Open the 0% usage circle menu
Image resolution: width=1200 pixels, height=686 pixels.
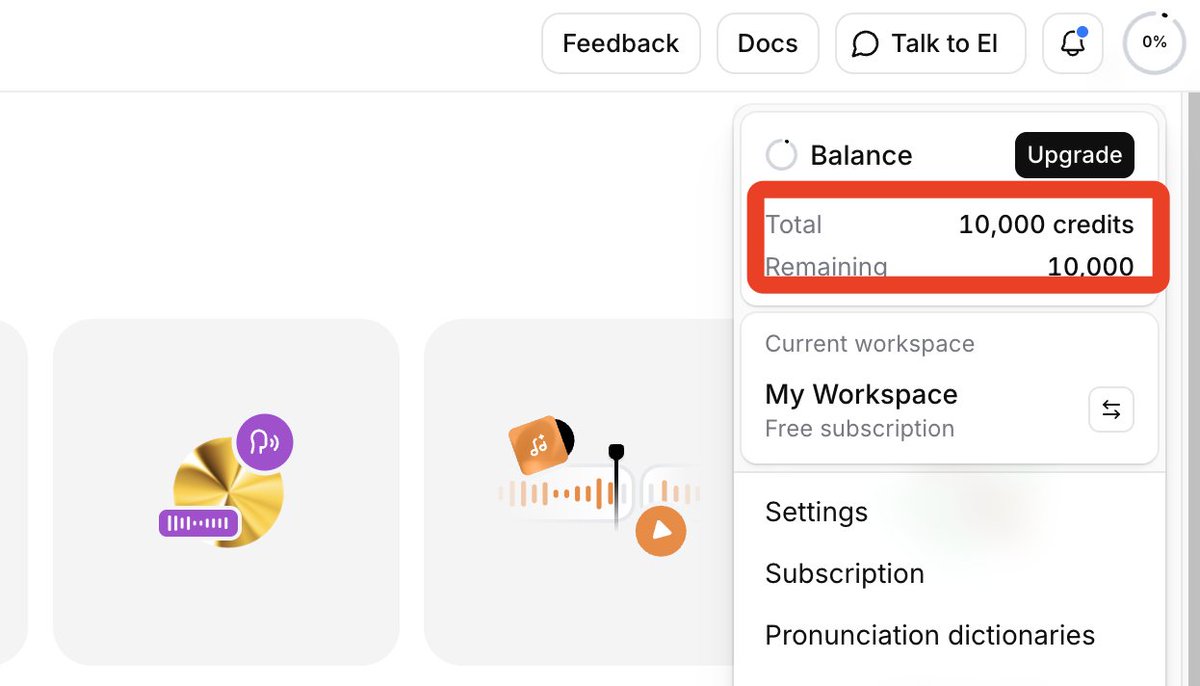tap(1154, 43)
